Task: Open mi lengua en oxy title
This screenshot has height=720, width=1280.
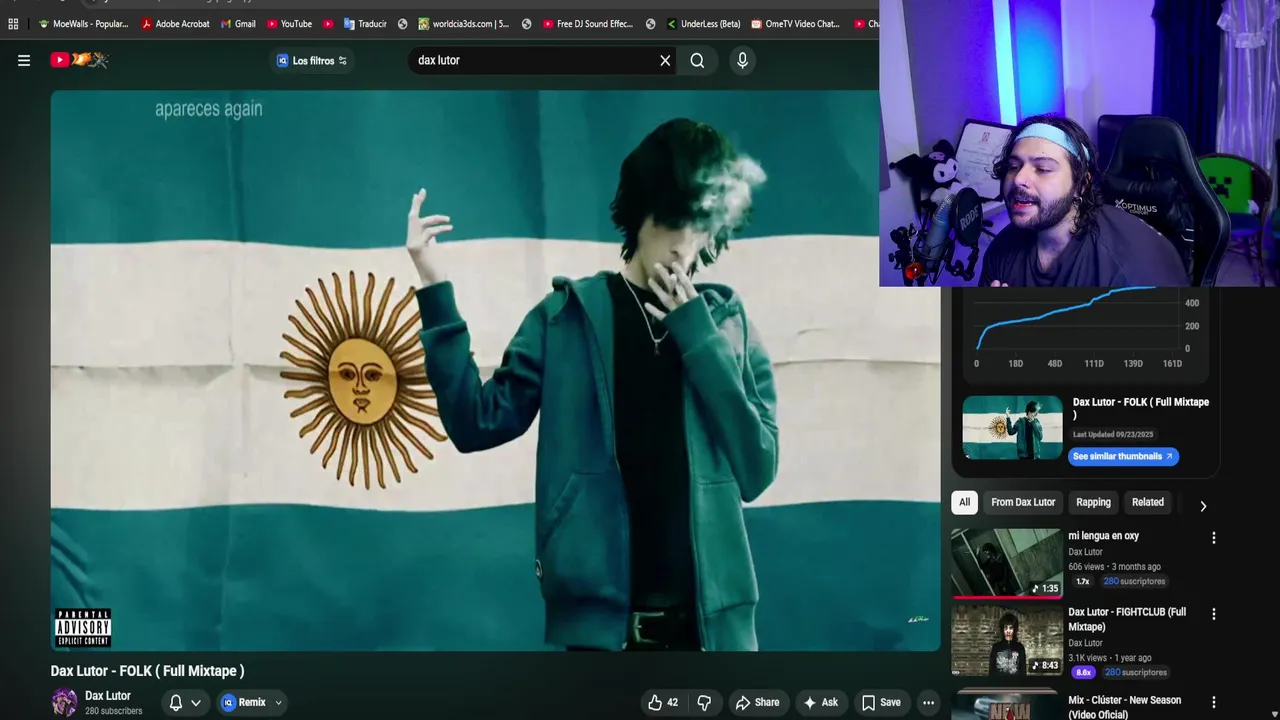Action: point(1103,536)
